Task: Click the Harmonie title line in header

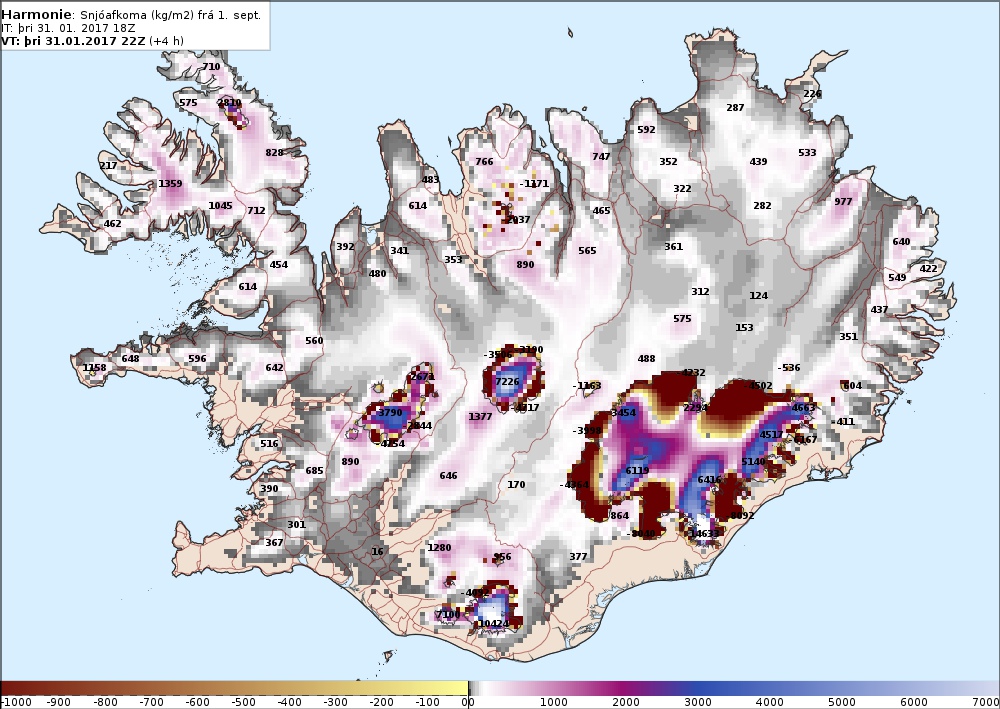Action: click(131, 15)
